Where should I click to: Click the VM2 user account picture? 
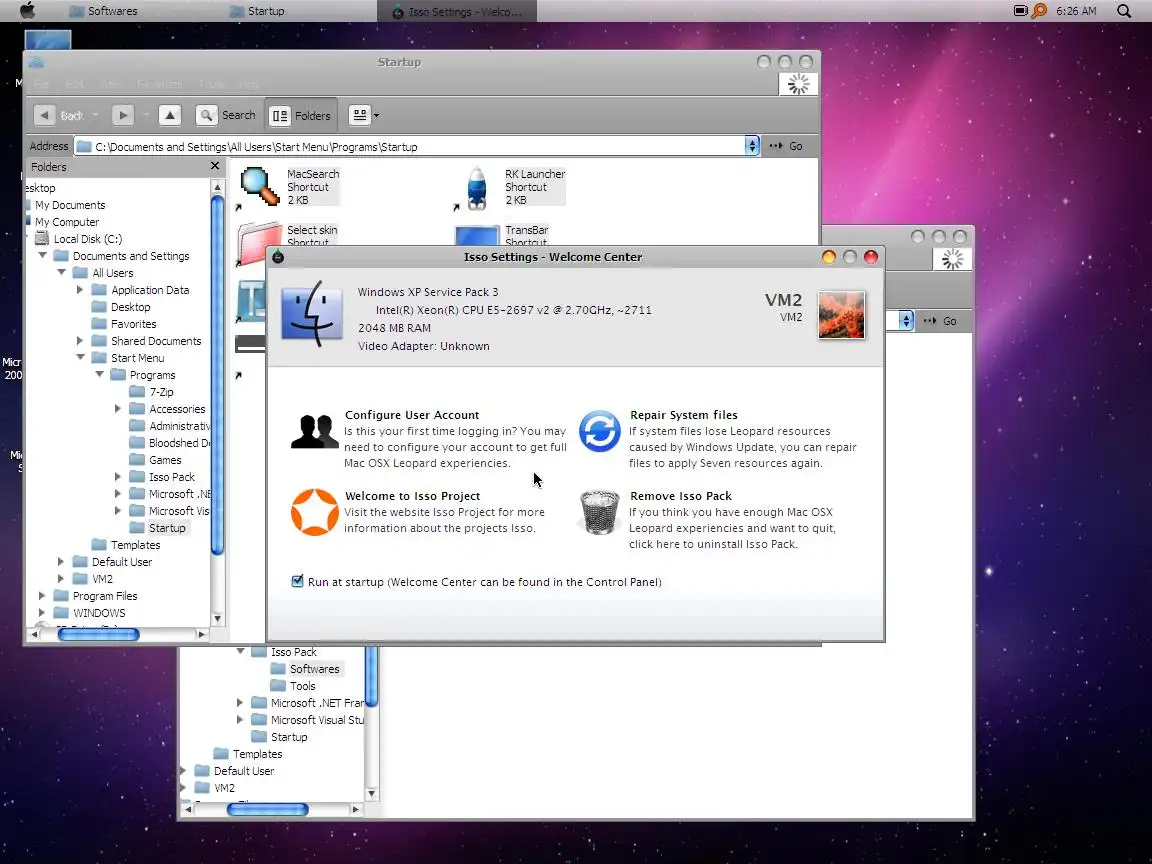[841, 315]
